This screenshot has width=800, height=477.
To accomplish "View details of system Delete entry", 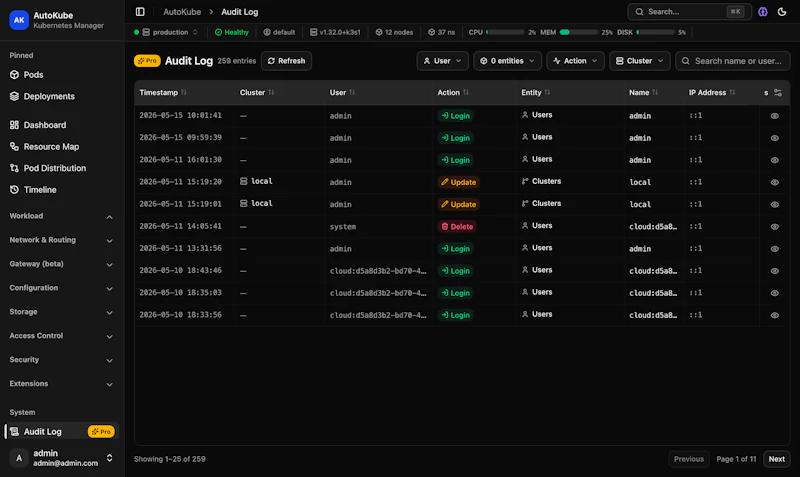I will [774, 227].
